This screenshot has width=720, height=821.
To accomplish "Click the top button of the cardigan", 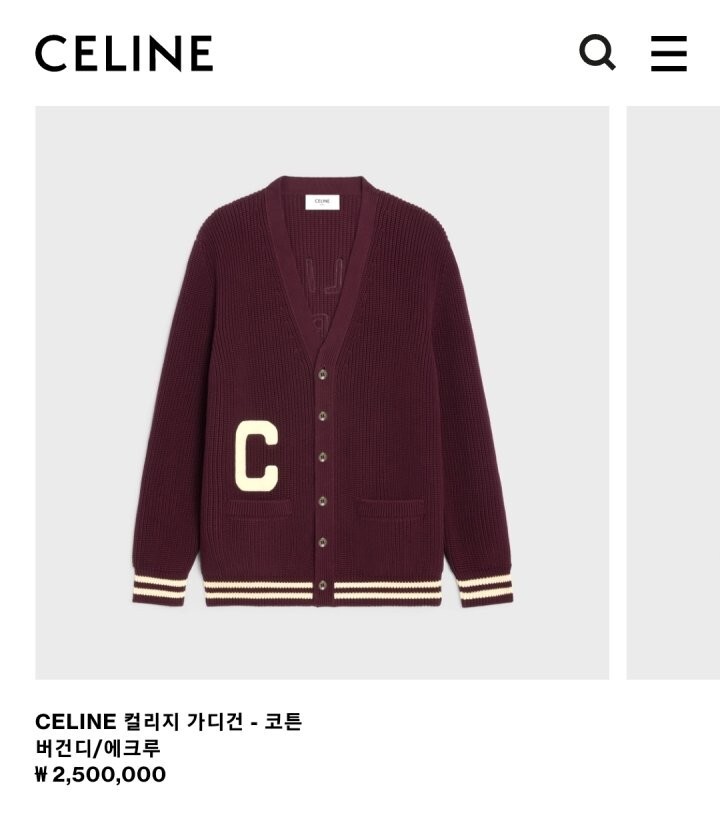I will (x=323, y=374).
